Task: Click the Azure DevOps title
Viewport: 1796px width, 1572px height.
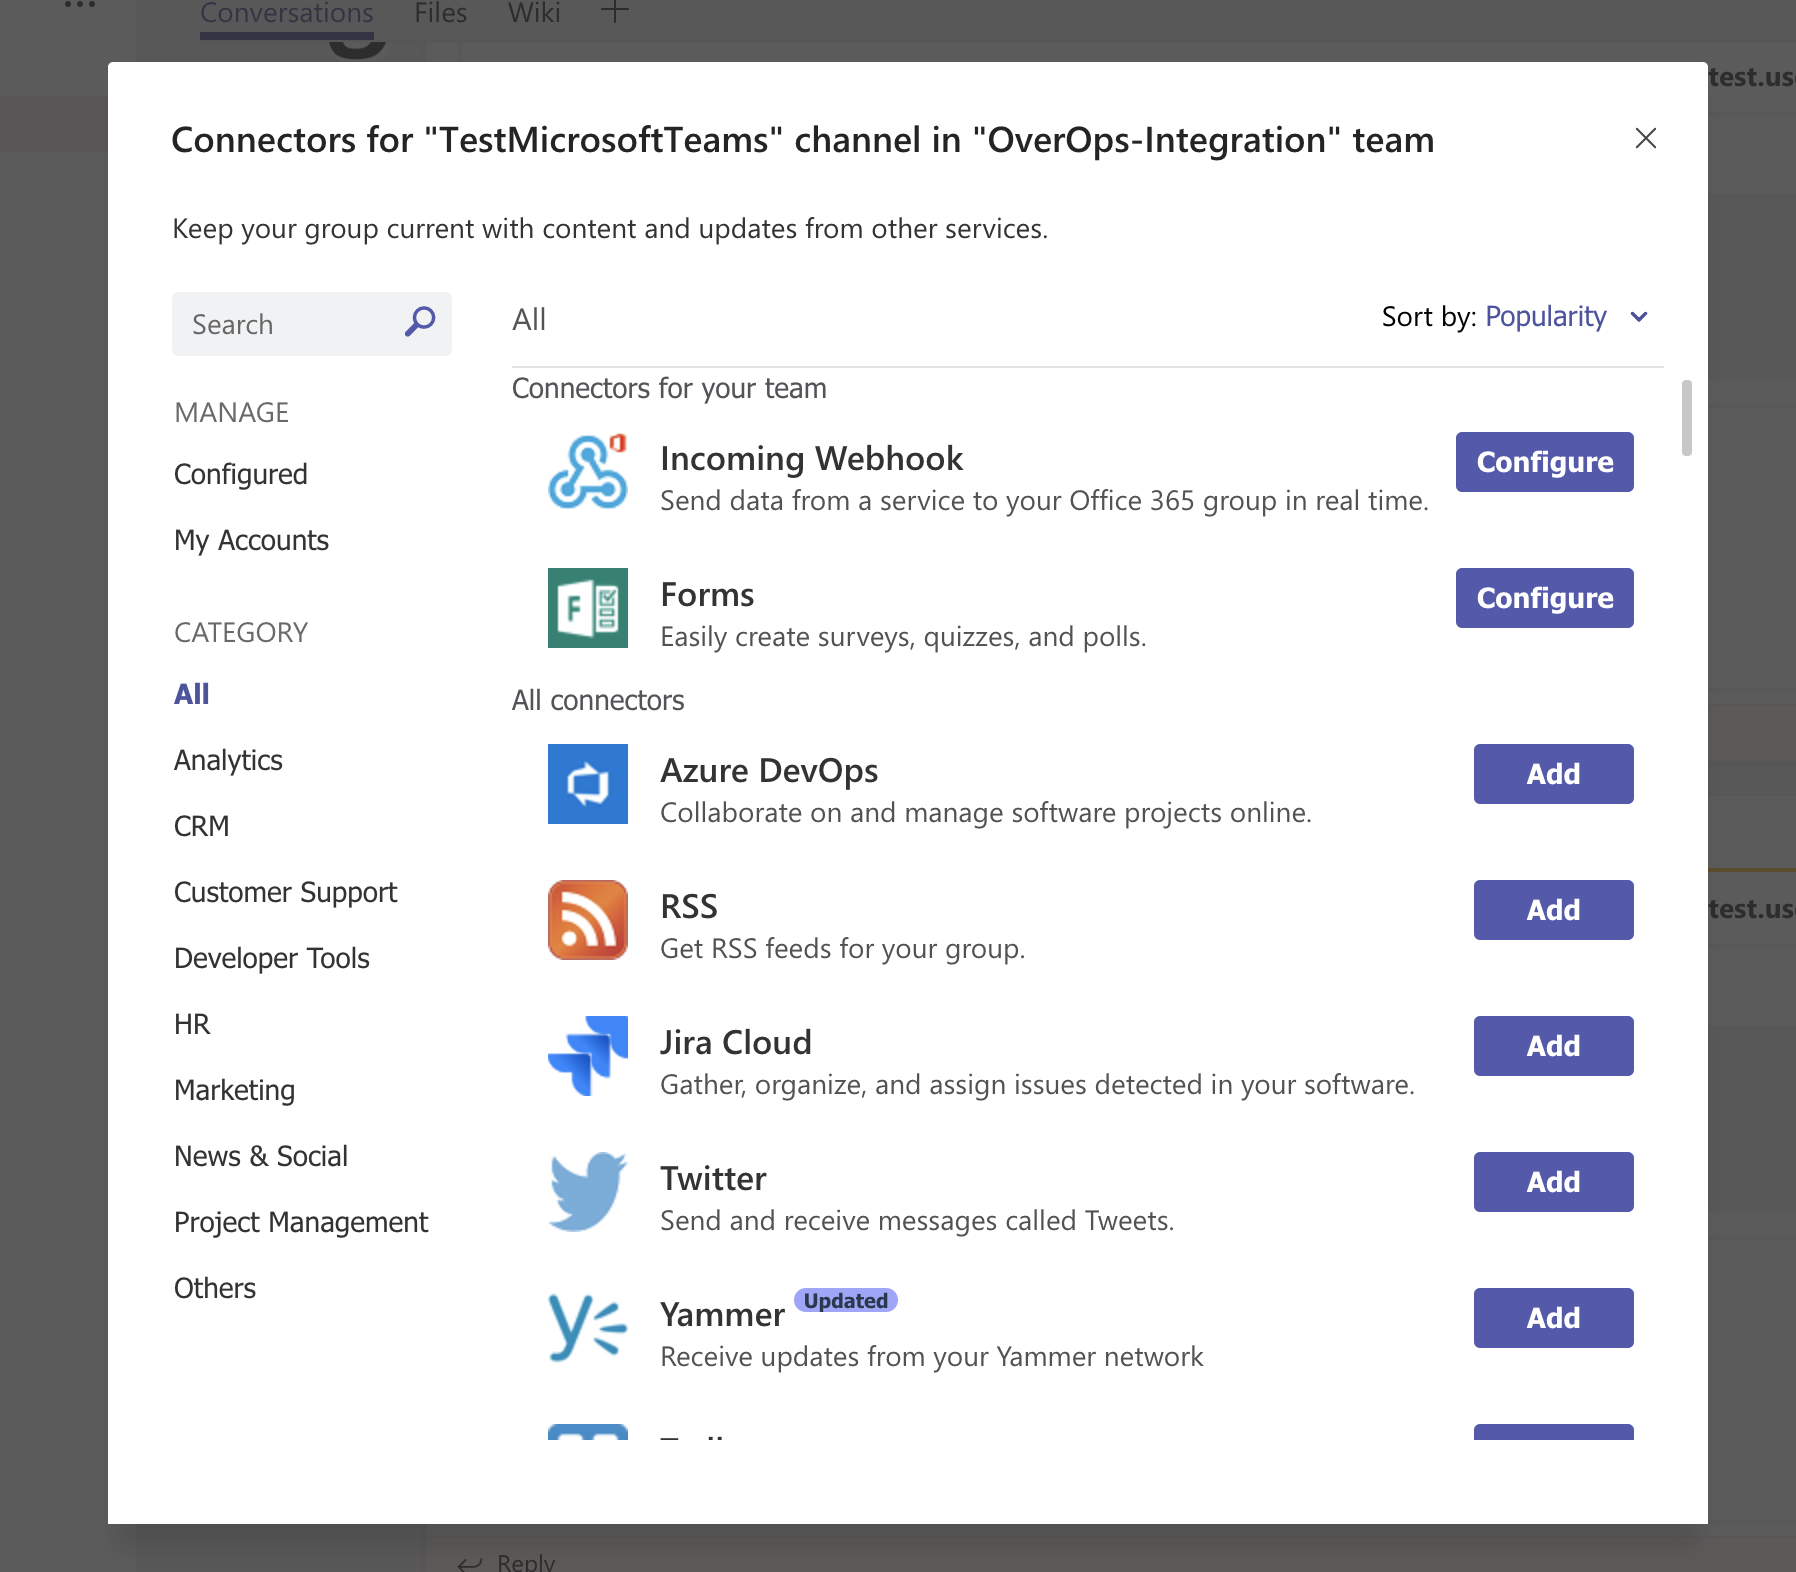Action: 769,770
